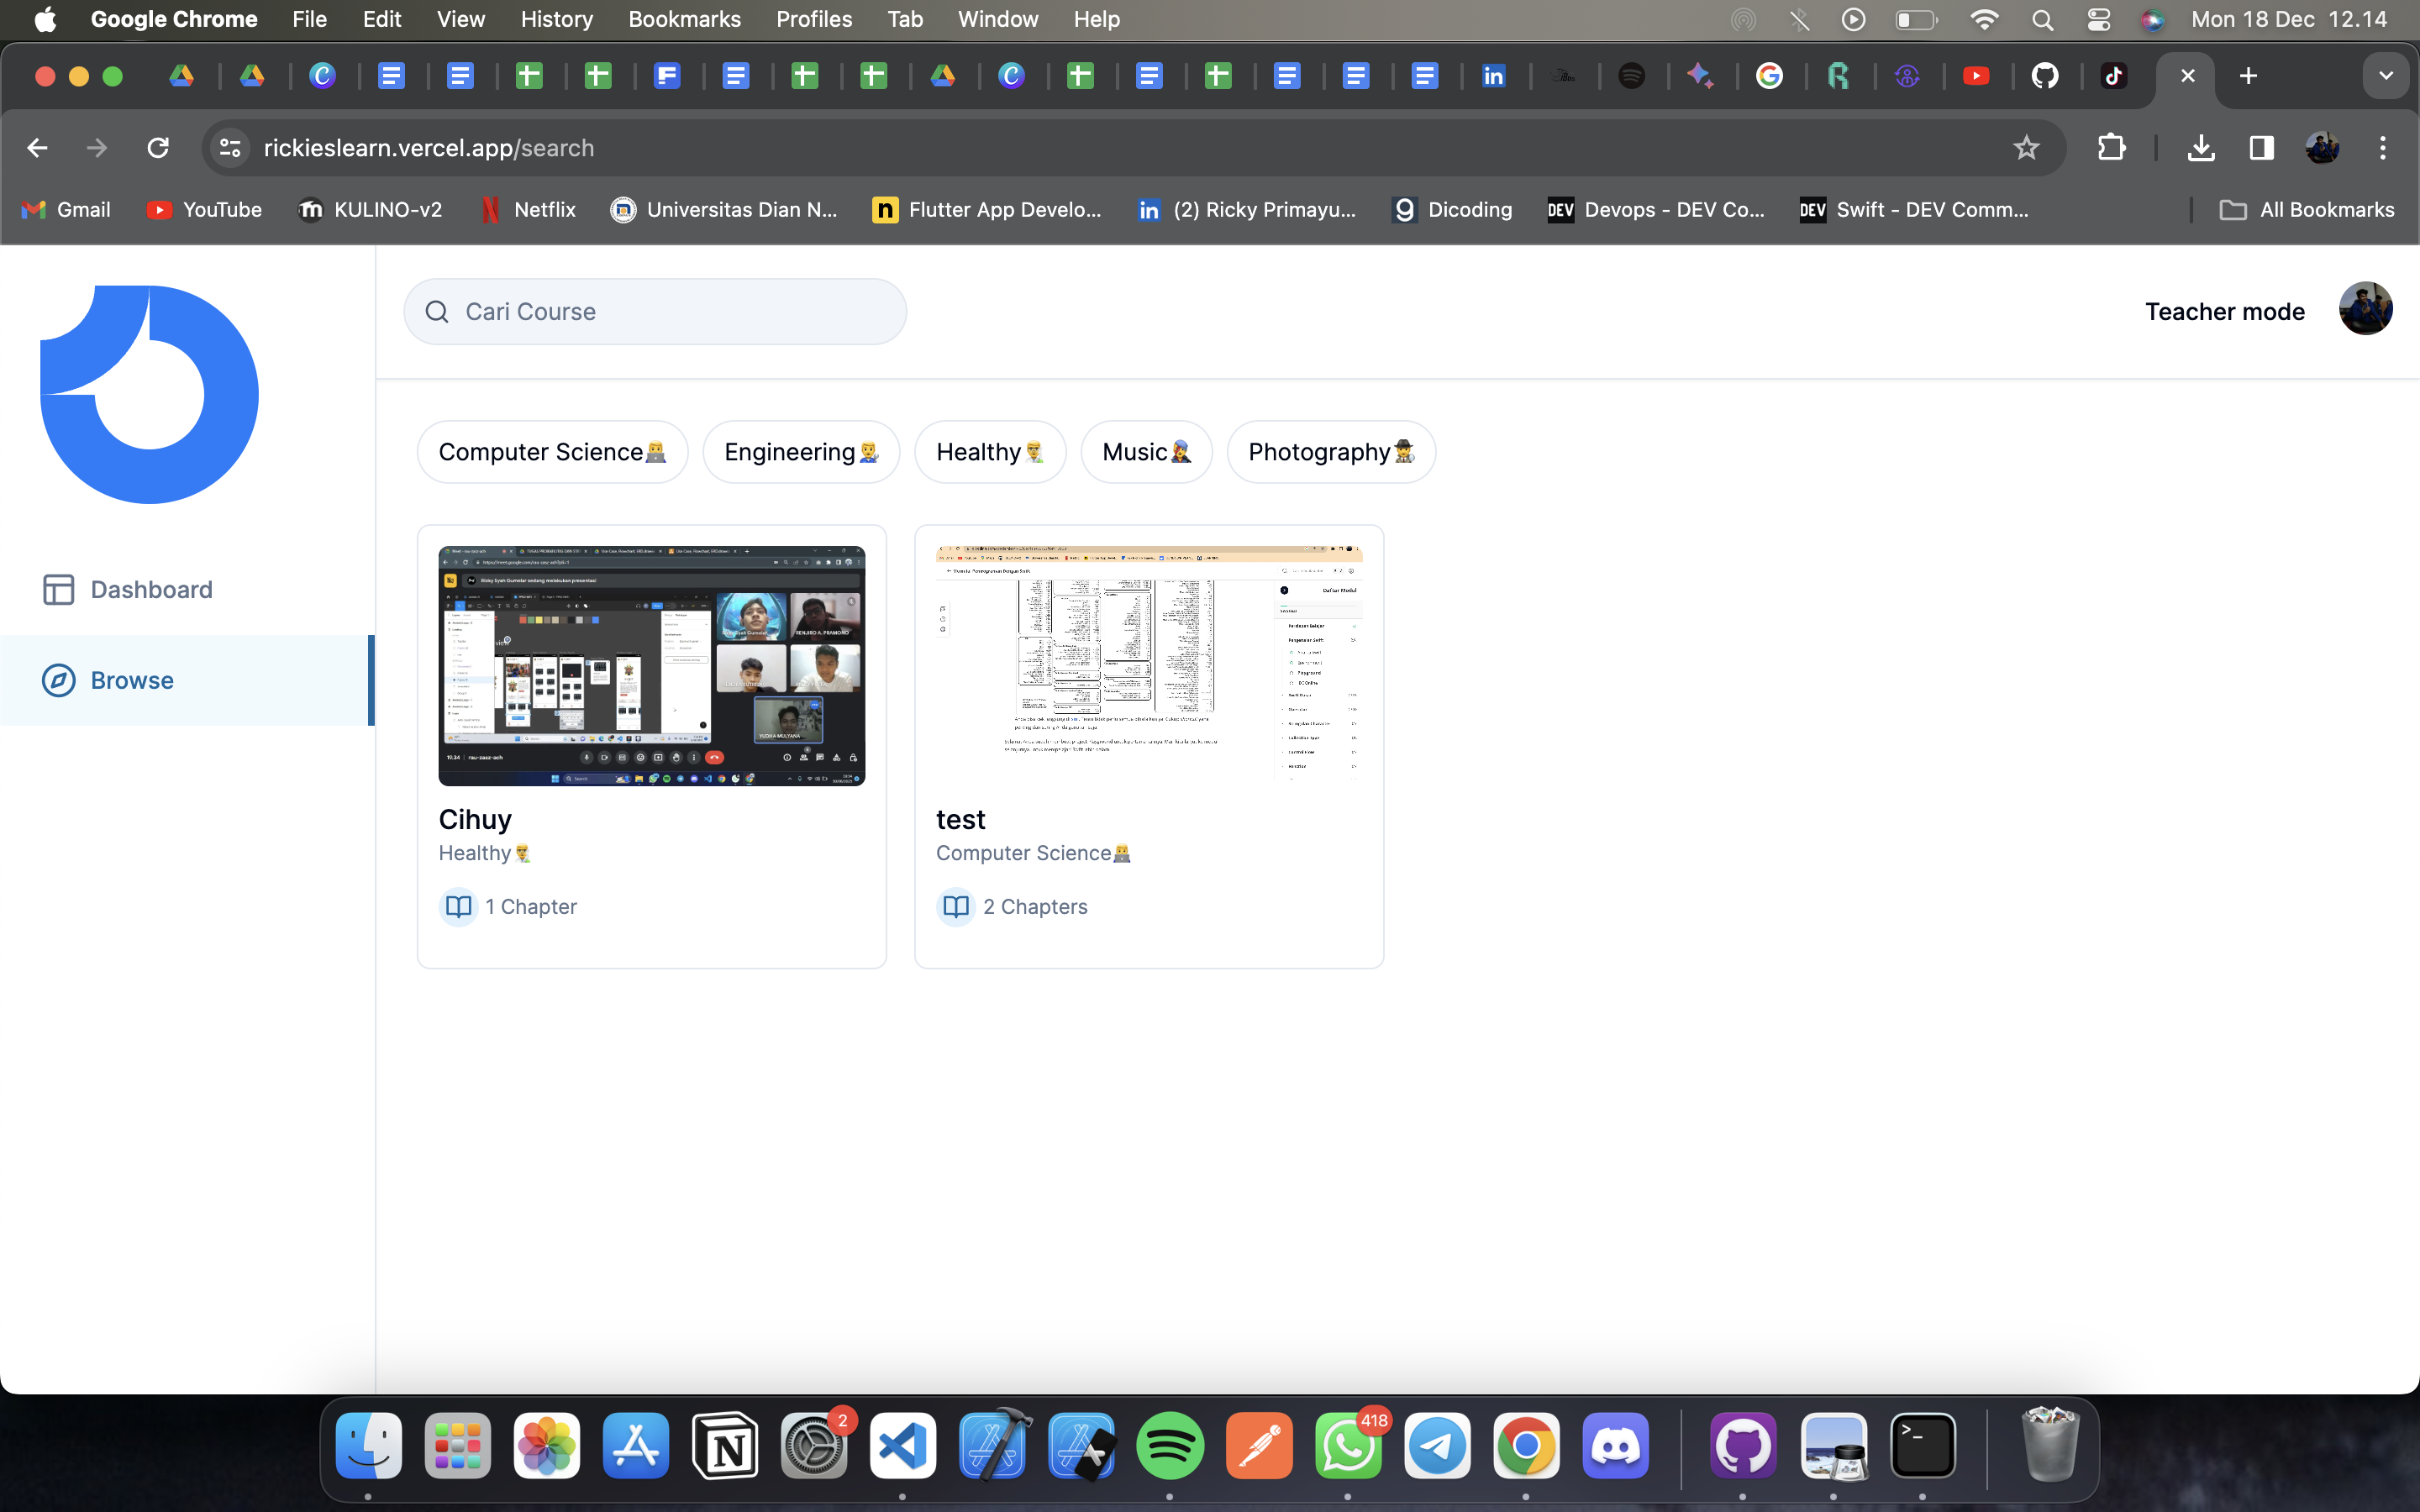Click the magnifier icon in the search bar
Screen dimensions: 2420x1512
pyautogui.click(x=438, y=311)
